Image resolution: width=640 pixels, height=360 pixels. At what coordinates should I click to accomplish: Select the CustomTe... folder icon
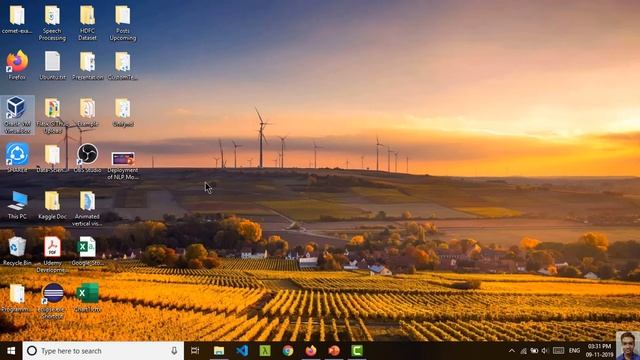122,65
